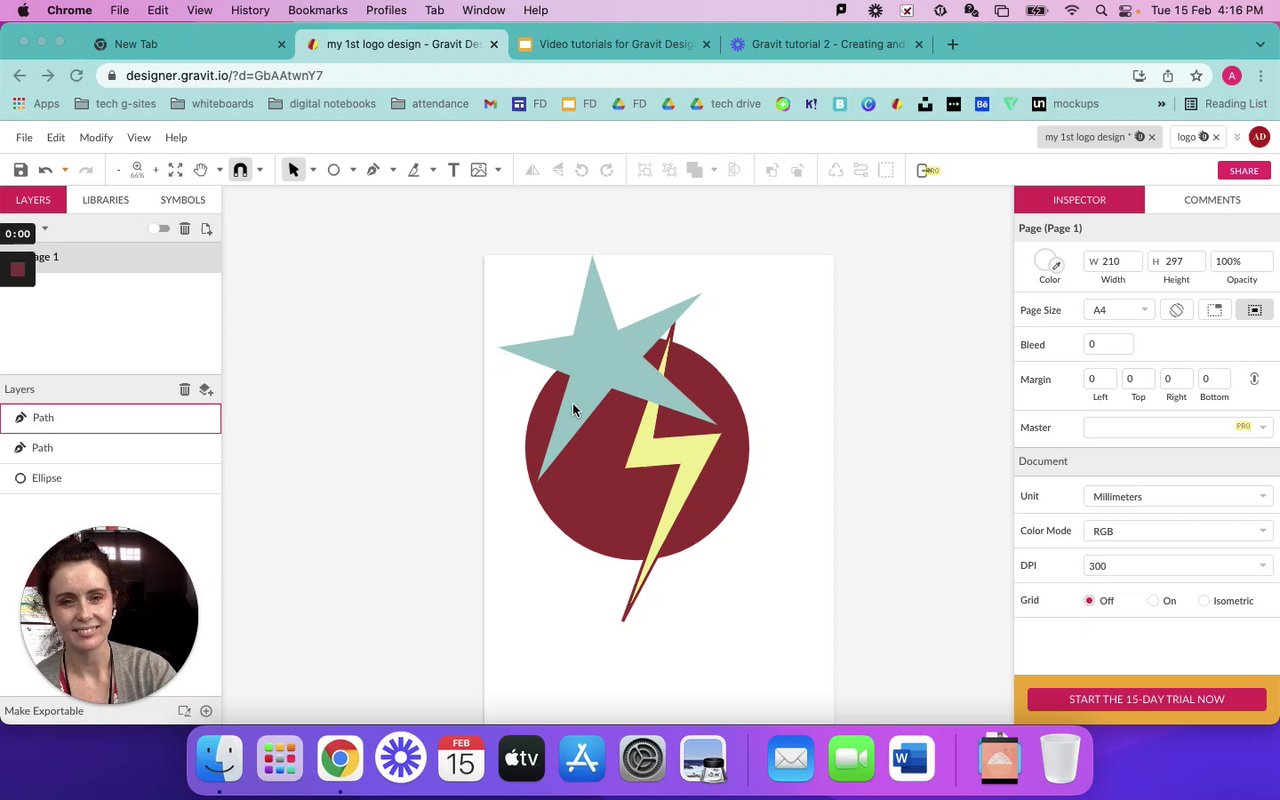The width and height of the screenshot is (1280, 800).
Task: Toggle the dashed page clip button
Action: pos(1215,310)
